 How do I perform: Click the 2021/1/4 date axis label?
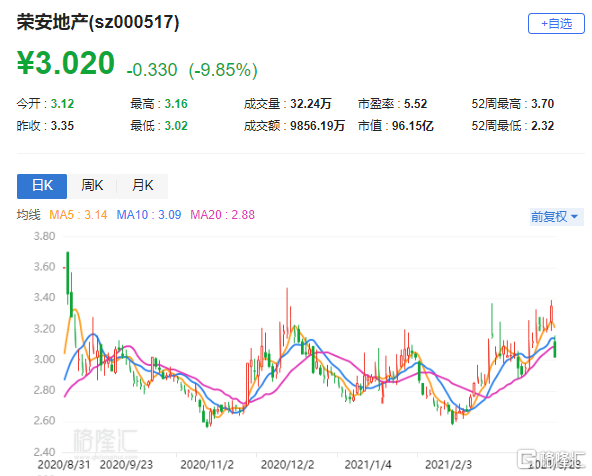(368, 465)
